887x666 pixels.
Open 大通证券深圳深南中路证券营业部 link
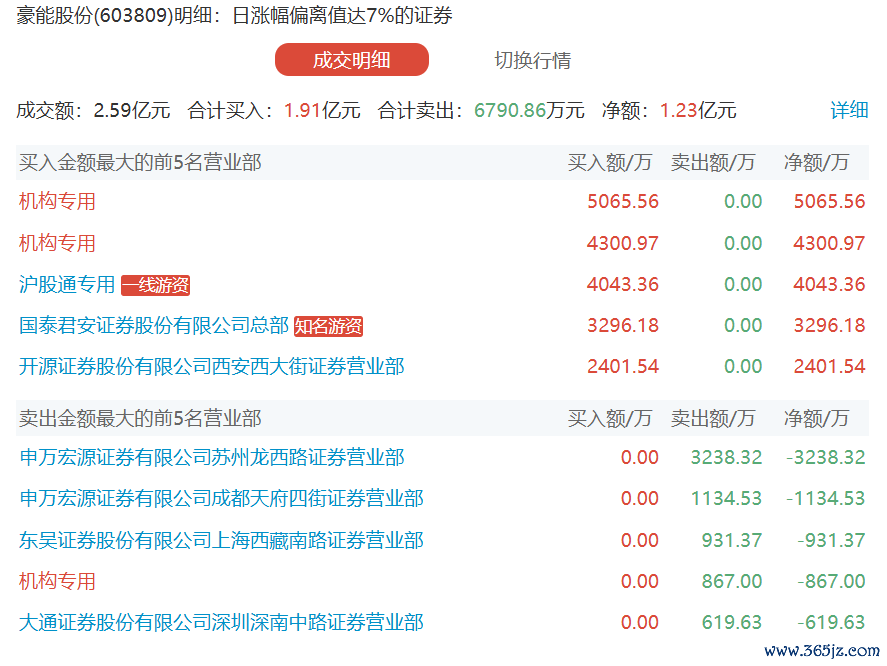point(221,622)
